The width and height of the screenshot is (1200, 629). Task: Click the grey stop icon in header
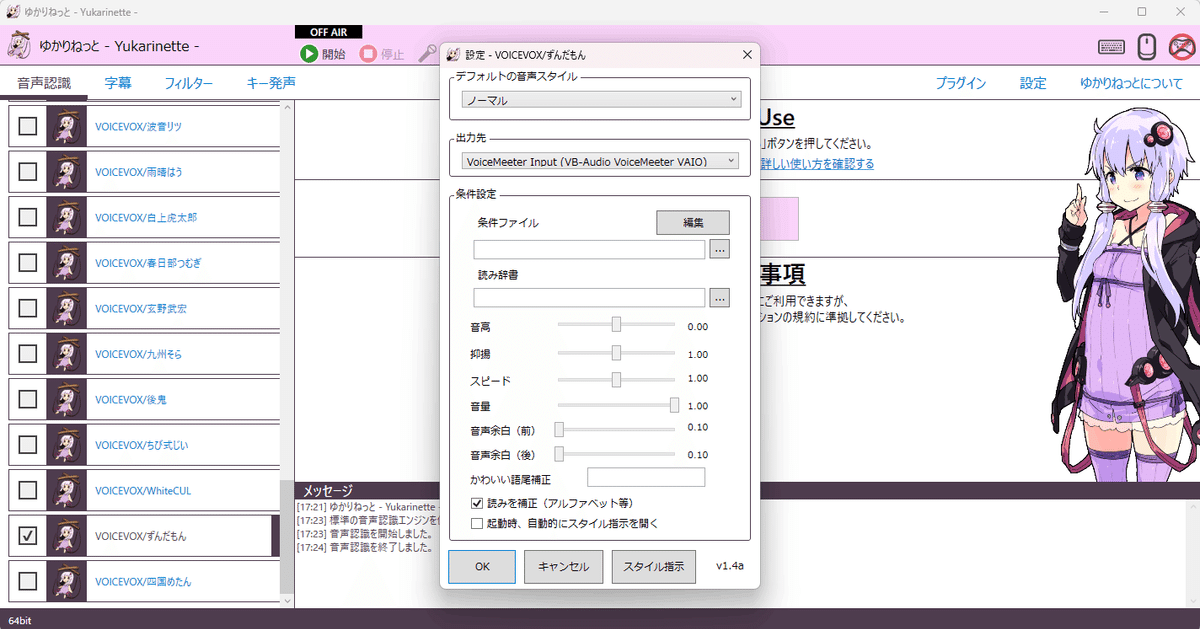pos(368,54)
